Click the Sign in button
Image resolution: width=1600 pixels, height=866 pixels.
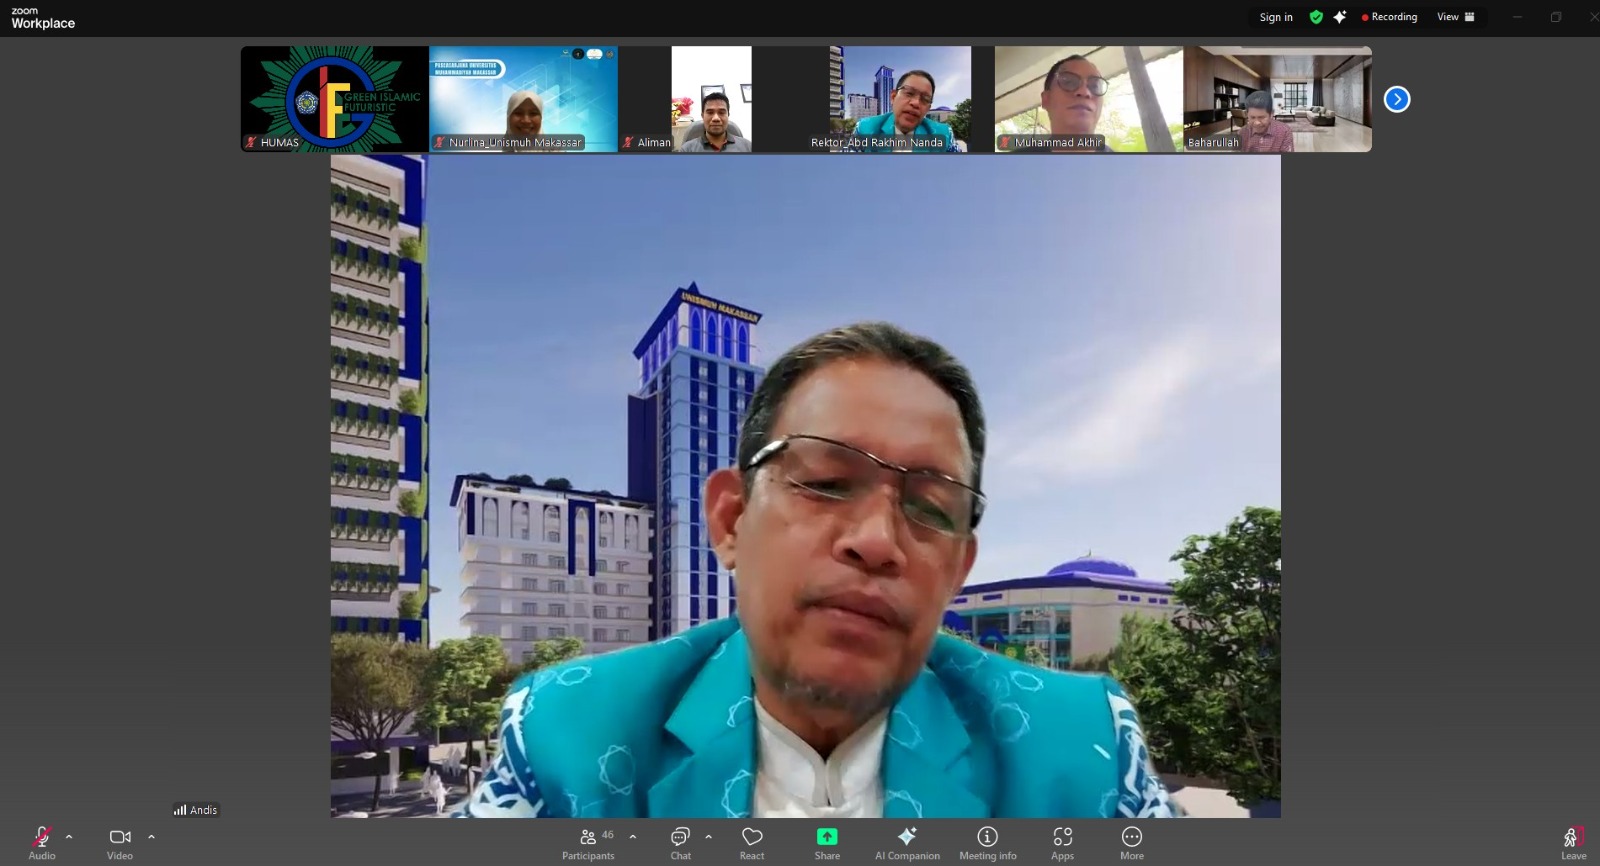(x=1276, y=17)
